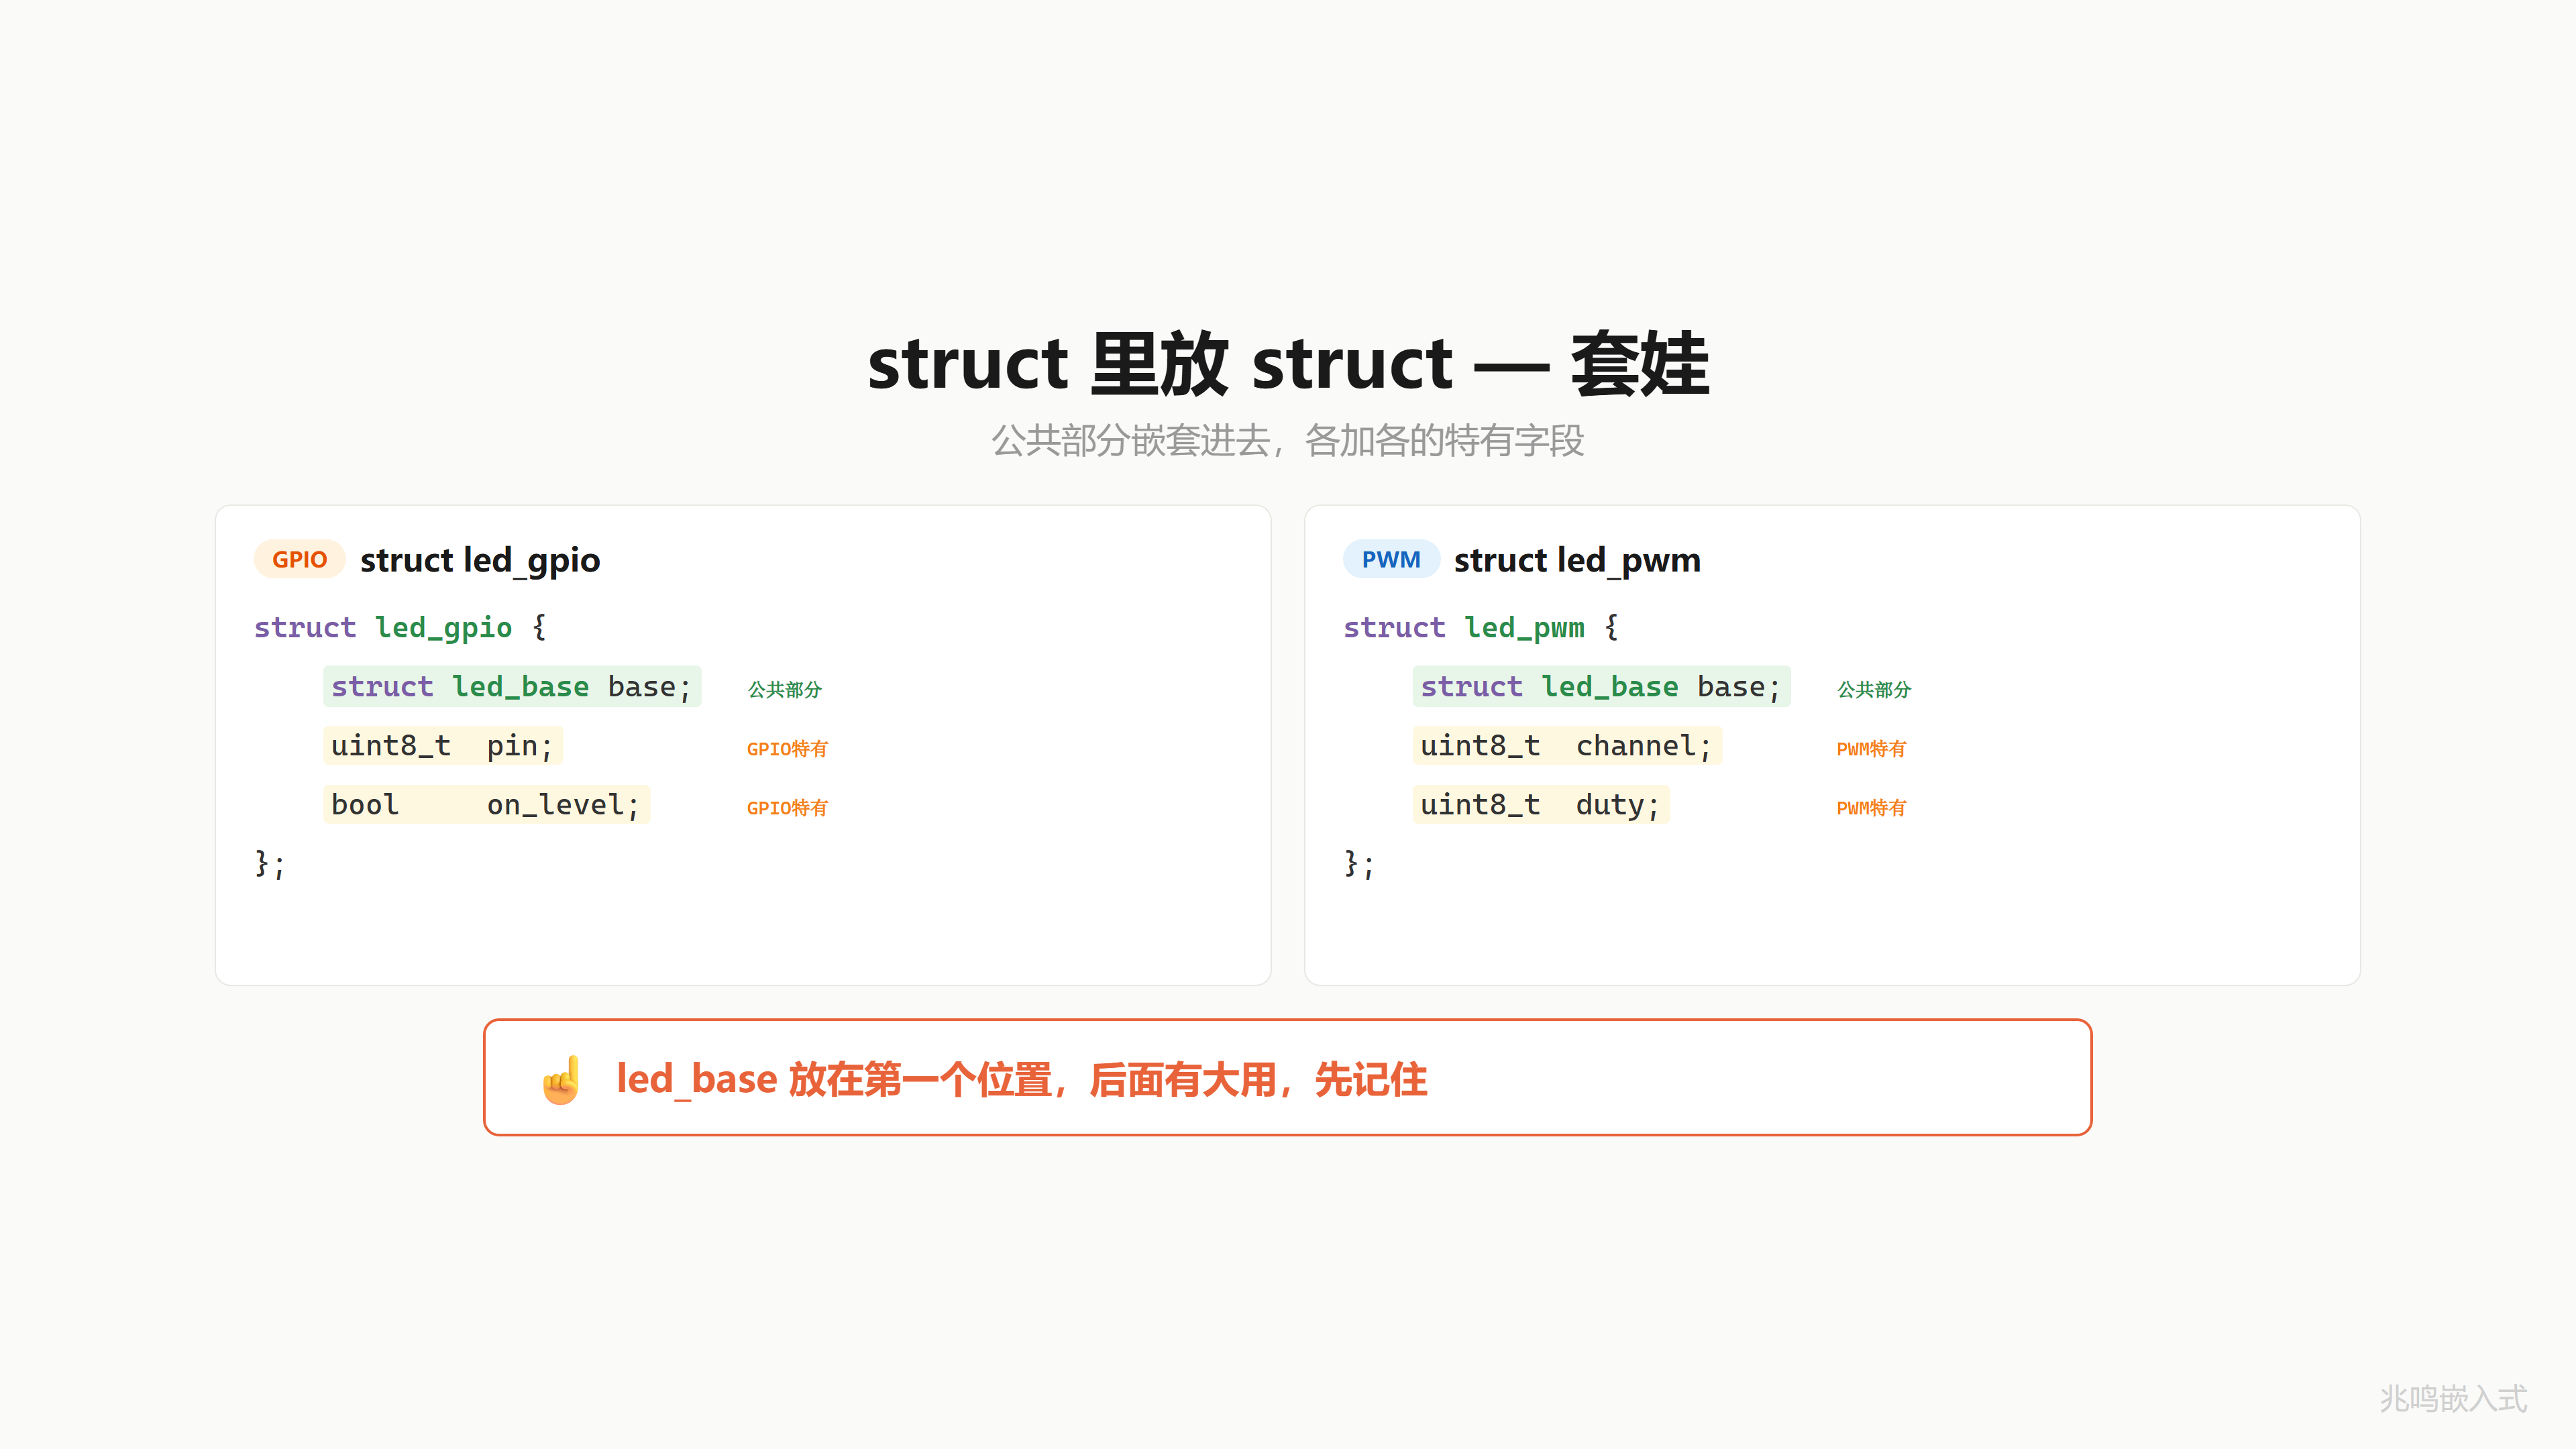Click the 'uint8_t channel;' code line
The image size is (2576, 1449).
click(1567, 745)
